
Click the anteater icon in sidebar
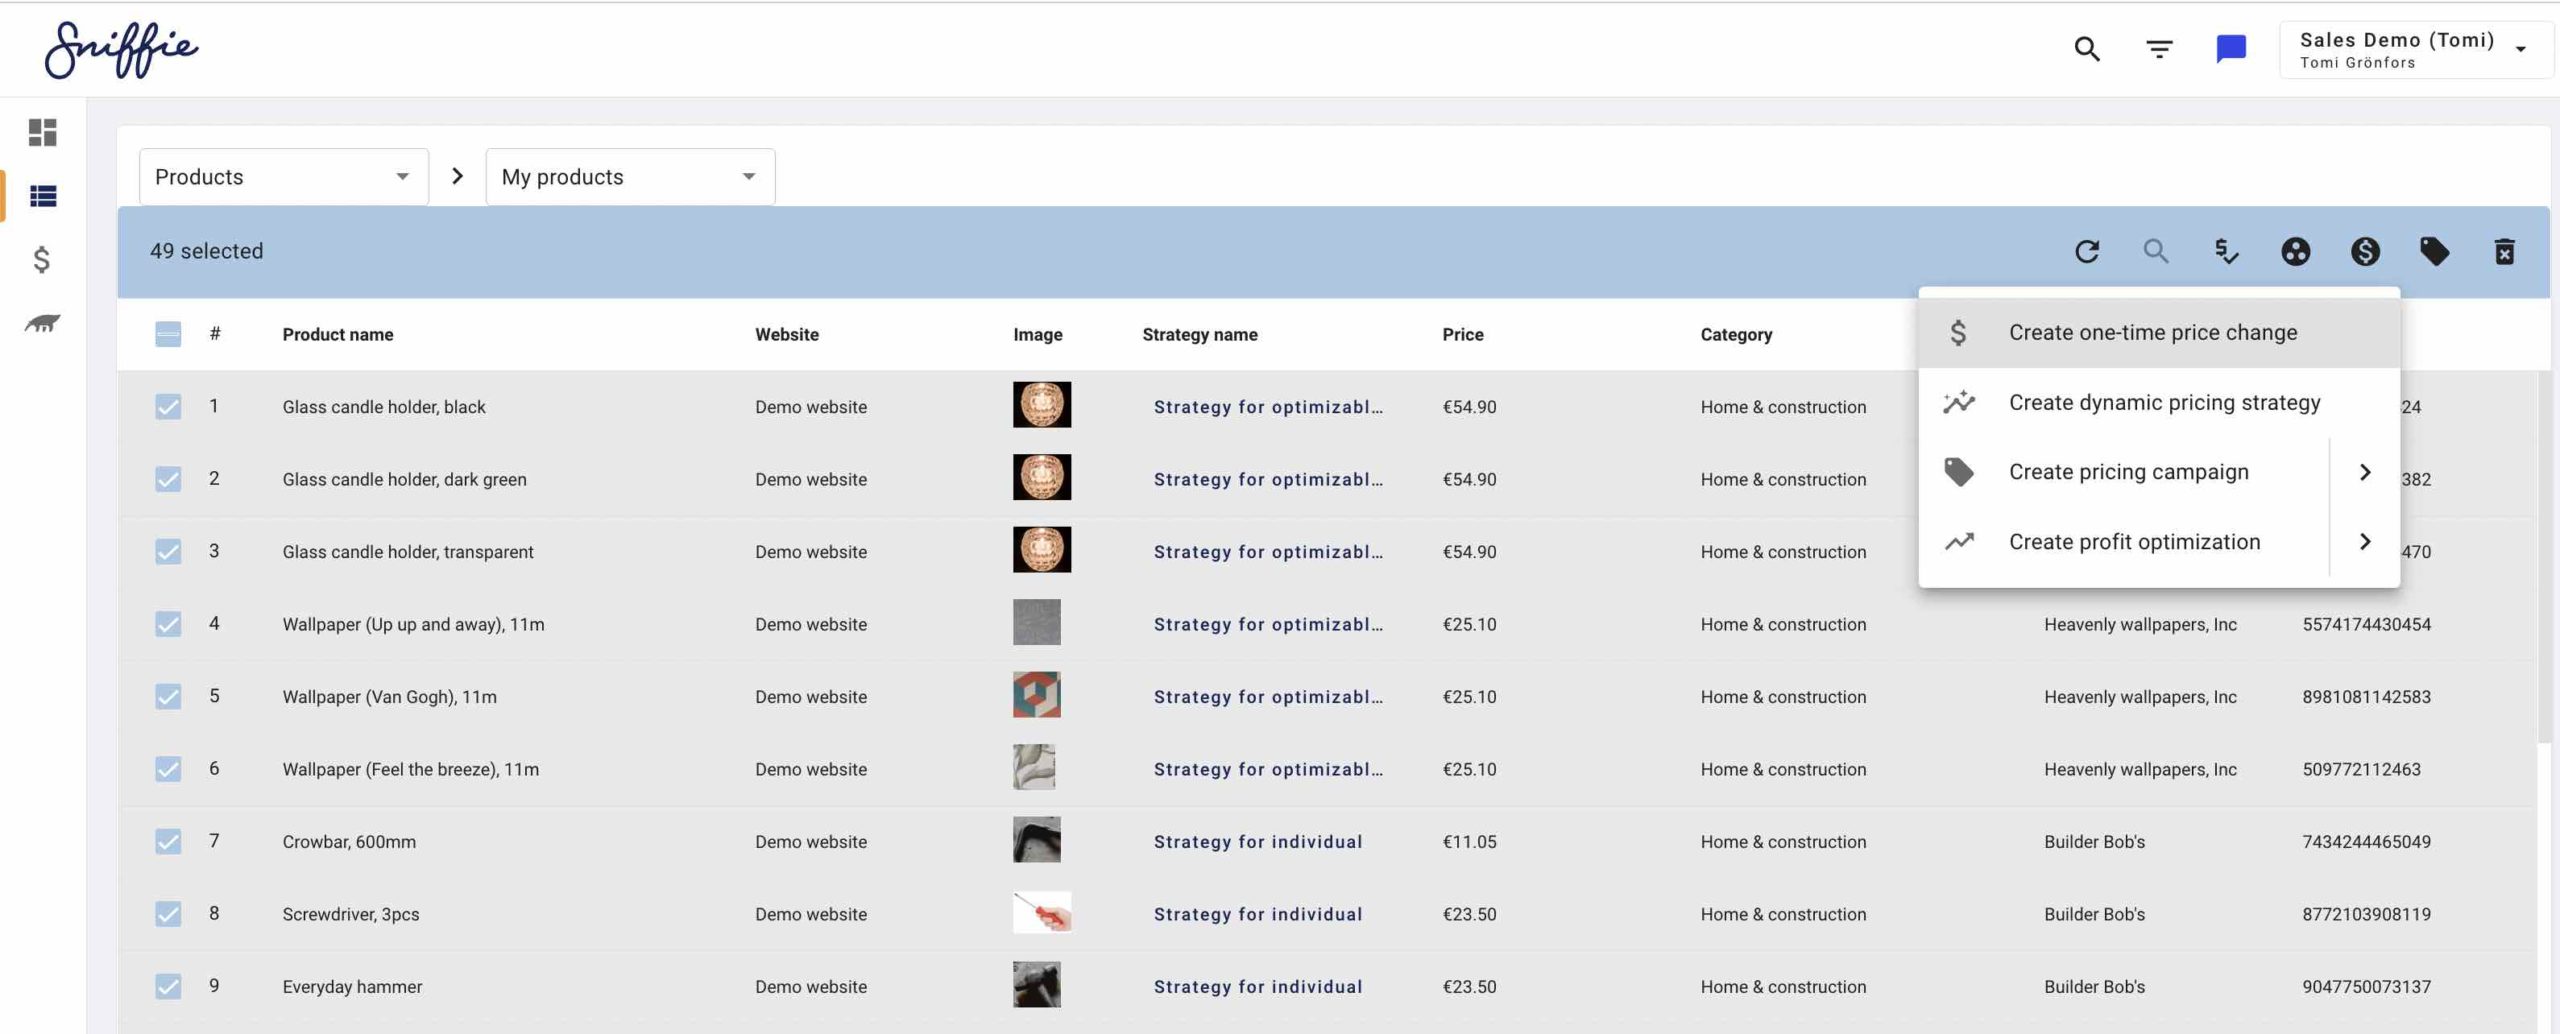(42, 323)
